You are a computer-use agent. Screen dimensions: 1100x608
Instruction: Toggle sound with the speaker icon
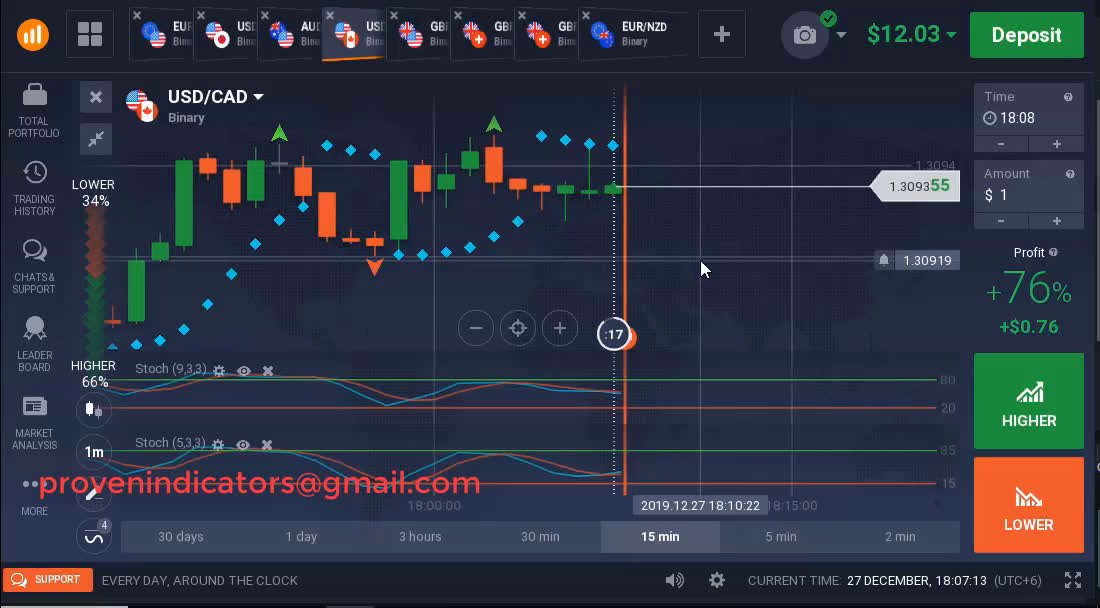pos(675,580)
